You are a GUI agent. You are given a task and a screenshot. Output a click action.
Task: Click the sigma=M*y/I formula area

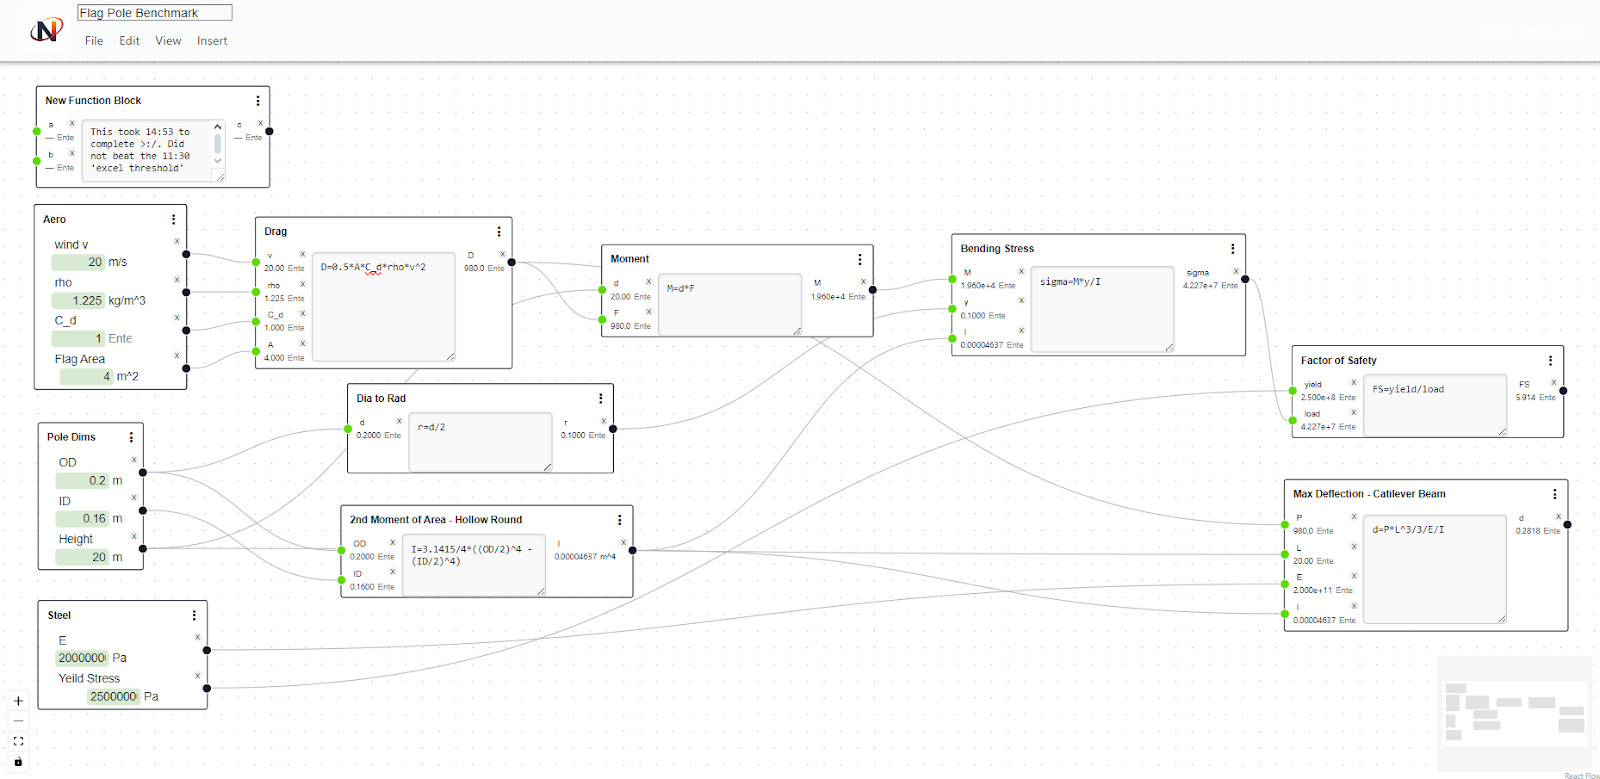coord(1102,309)
